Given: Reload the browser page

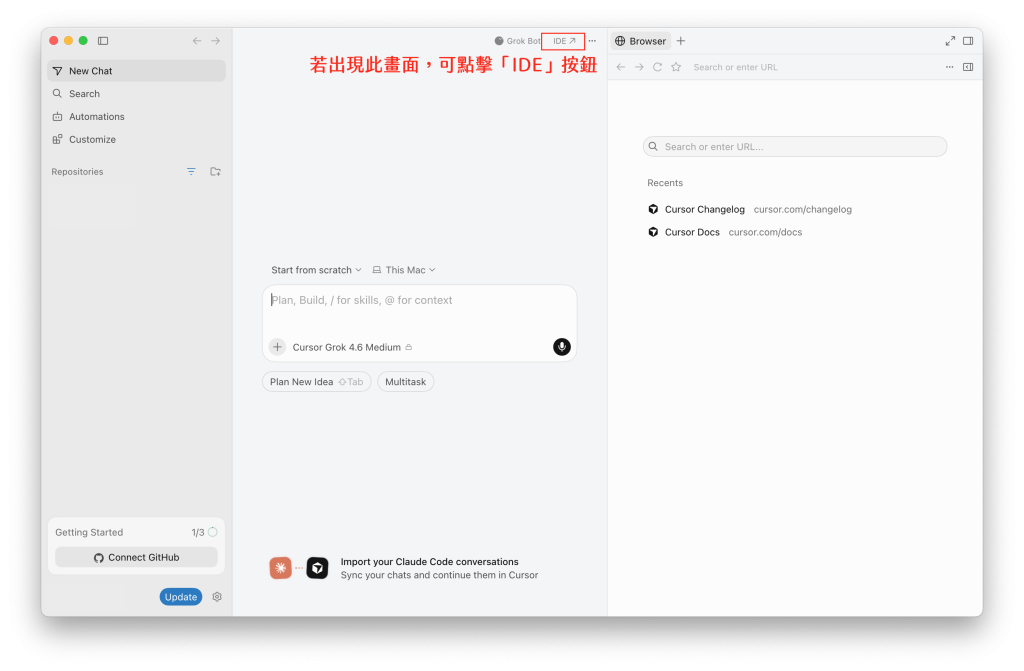Looking at the screenshot, I should [x=658, y=67].
